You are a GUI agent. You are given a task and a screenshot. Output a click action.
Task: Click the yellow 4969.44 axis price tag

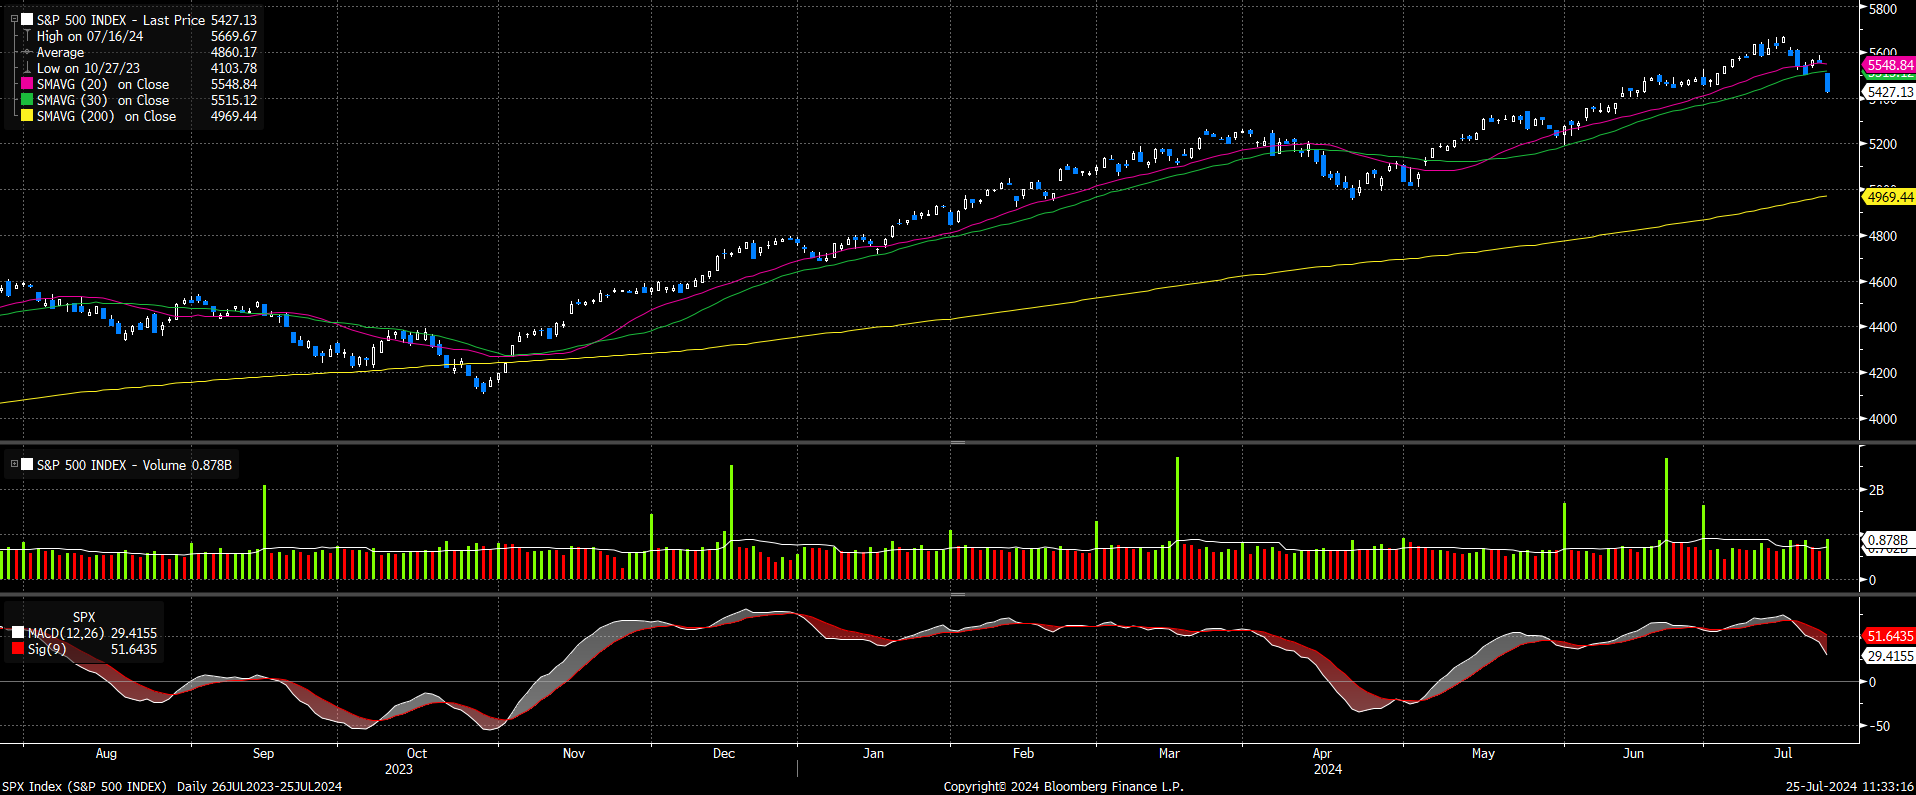tap(1889, 197)
